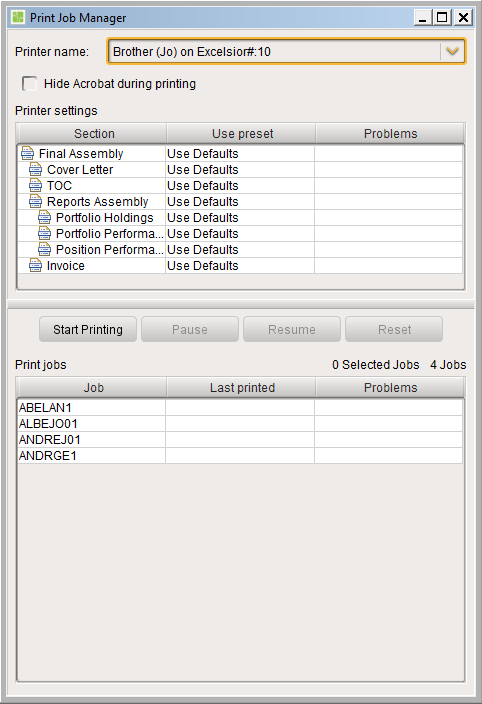Image resolution: width=482 pixels, height=704 pixels.
Task: Click the Cover Letter printer icon
Action: [35, 170]
